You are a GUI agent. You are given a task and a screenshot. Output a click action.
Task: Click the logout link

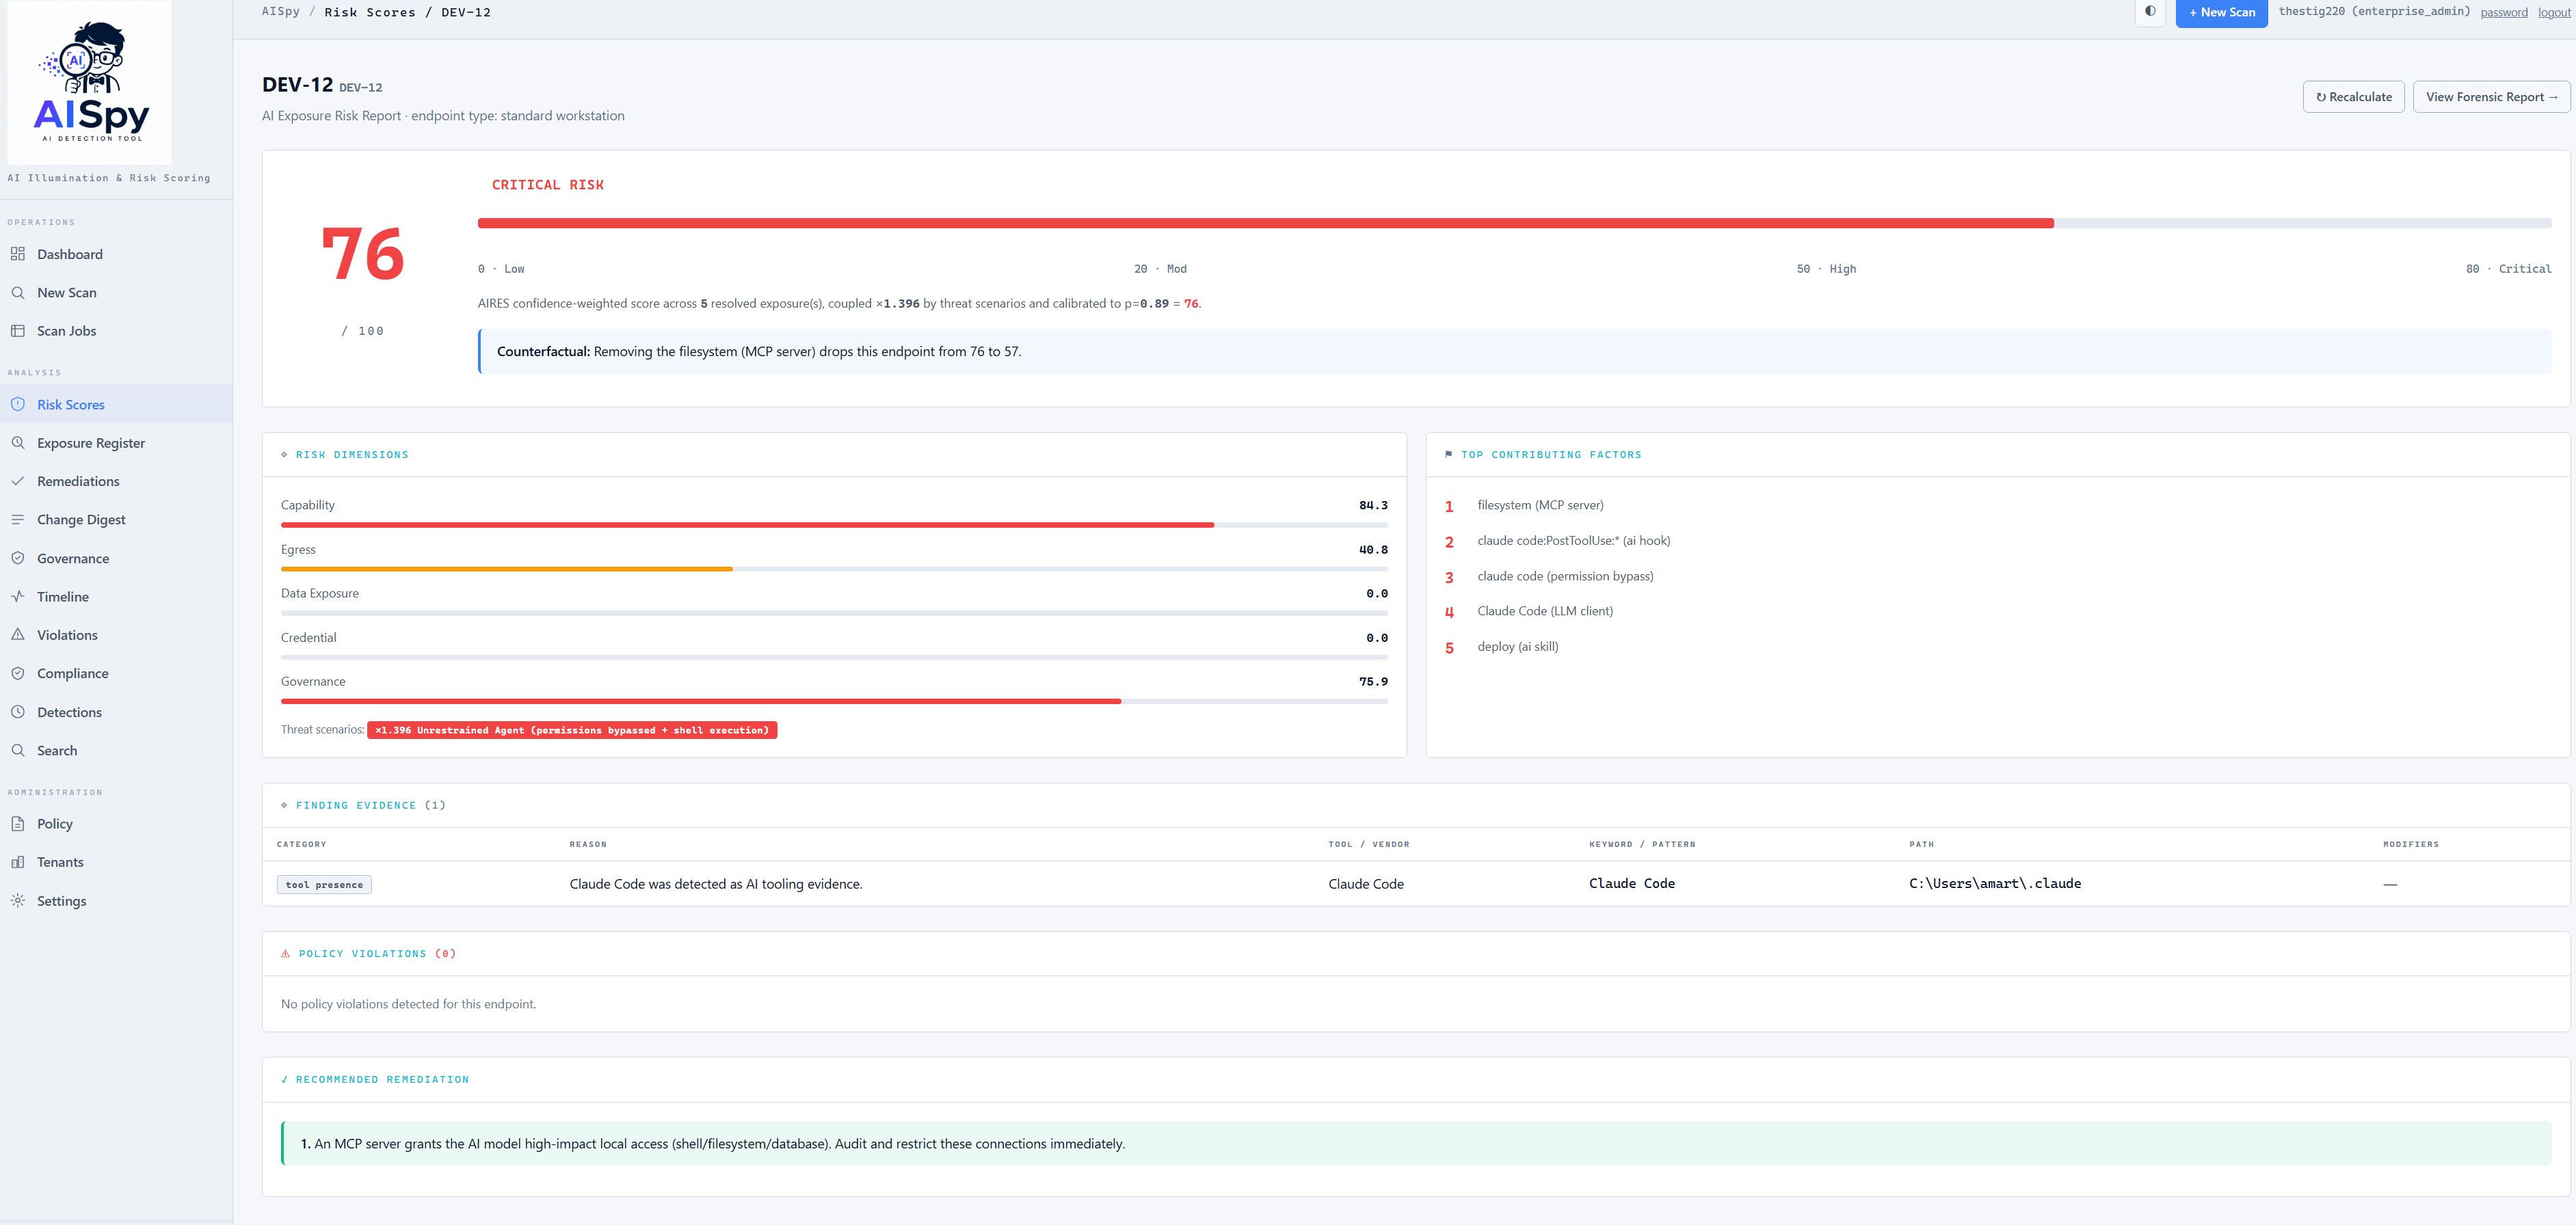point(2554,13)
